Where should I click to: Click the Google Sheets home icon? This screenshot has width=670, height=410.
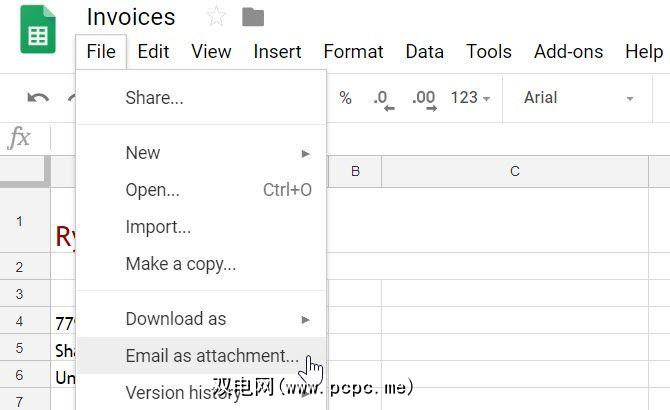(x=39, y=37)
